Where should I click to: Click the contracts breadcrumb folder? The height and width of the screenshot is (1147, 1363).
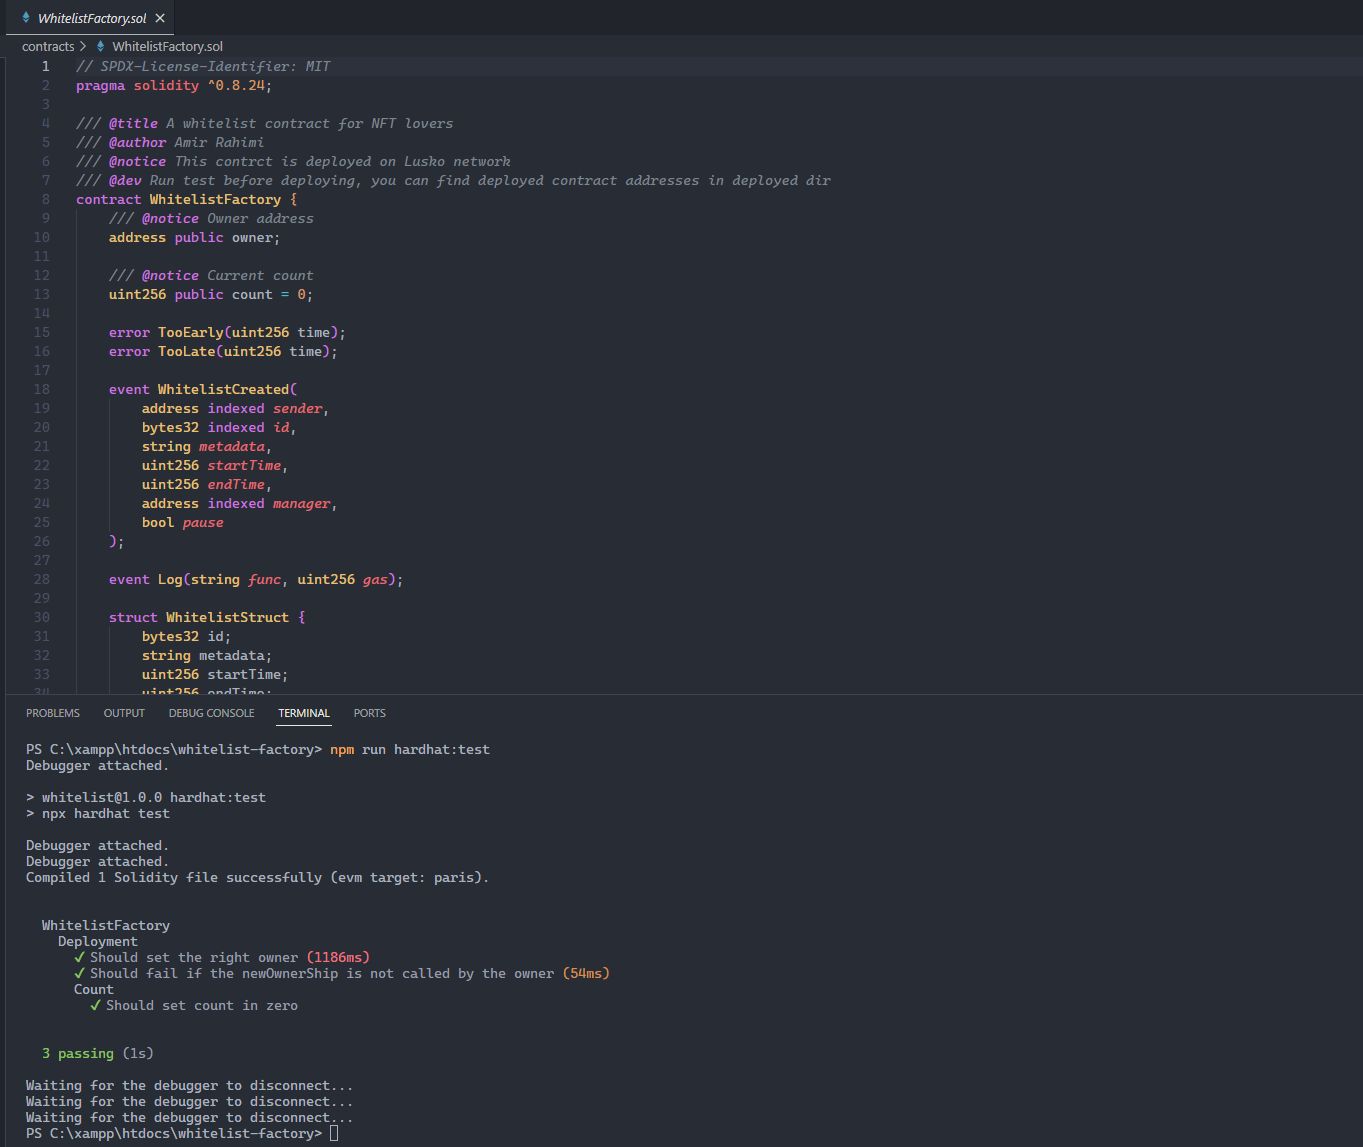coord(48,46)
